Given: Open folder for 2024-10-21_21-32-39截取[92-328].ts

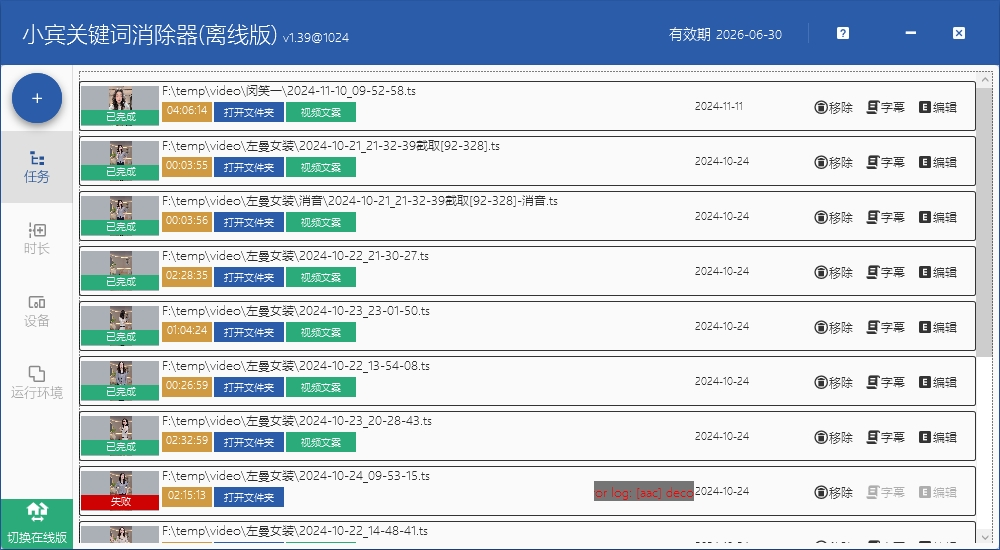Looking at the screenshot, I should (x=249, y=167).
